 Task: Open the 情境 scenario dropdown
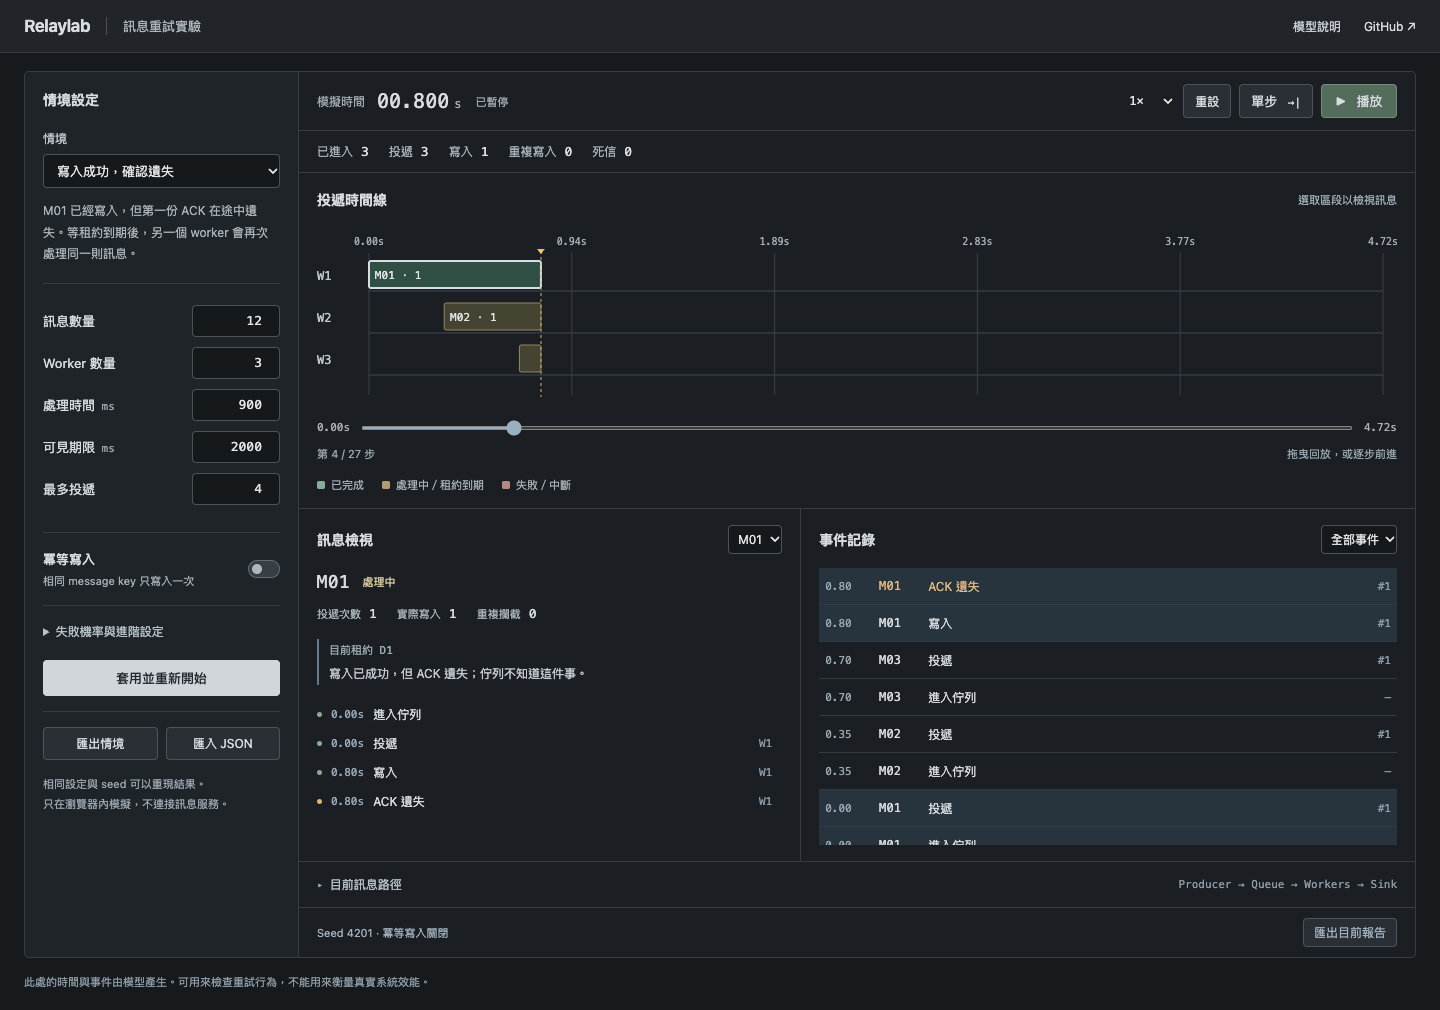(161, 171)
